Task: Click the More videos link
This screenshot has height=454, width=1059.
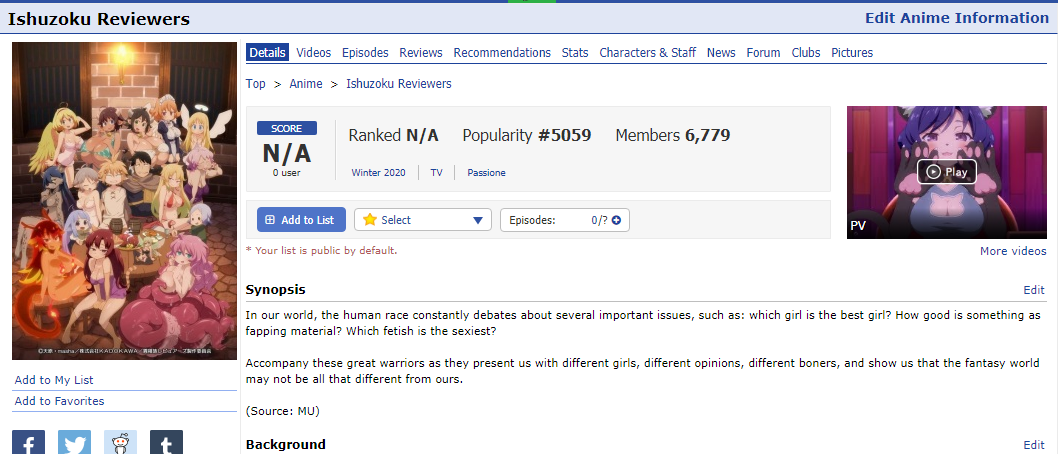Action: pyautogui.click(x=1013, y=251)
